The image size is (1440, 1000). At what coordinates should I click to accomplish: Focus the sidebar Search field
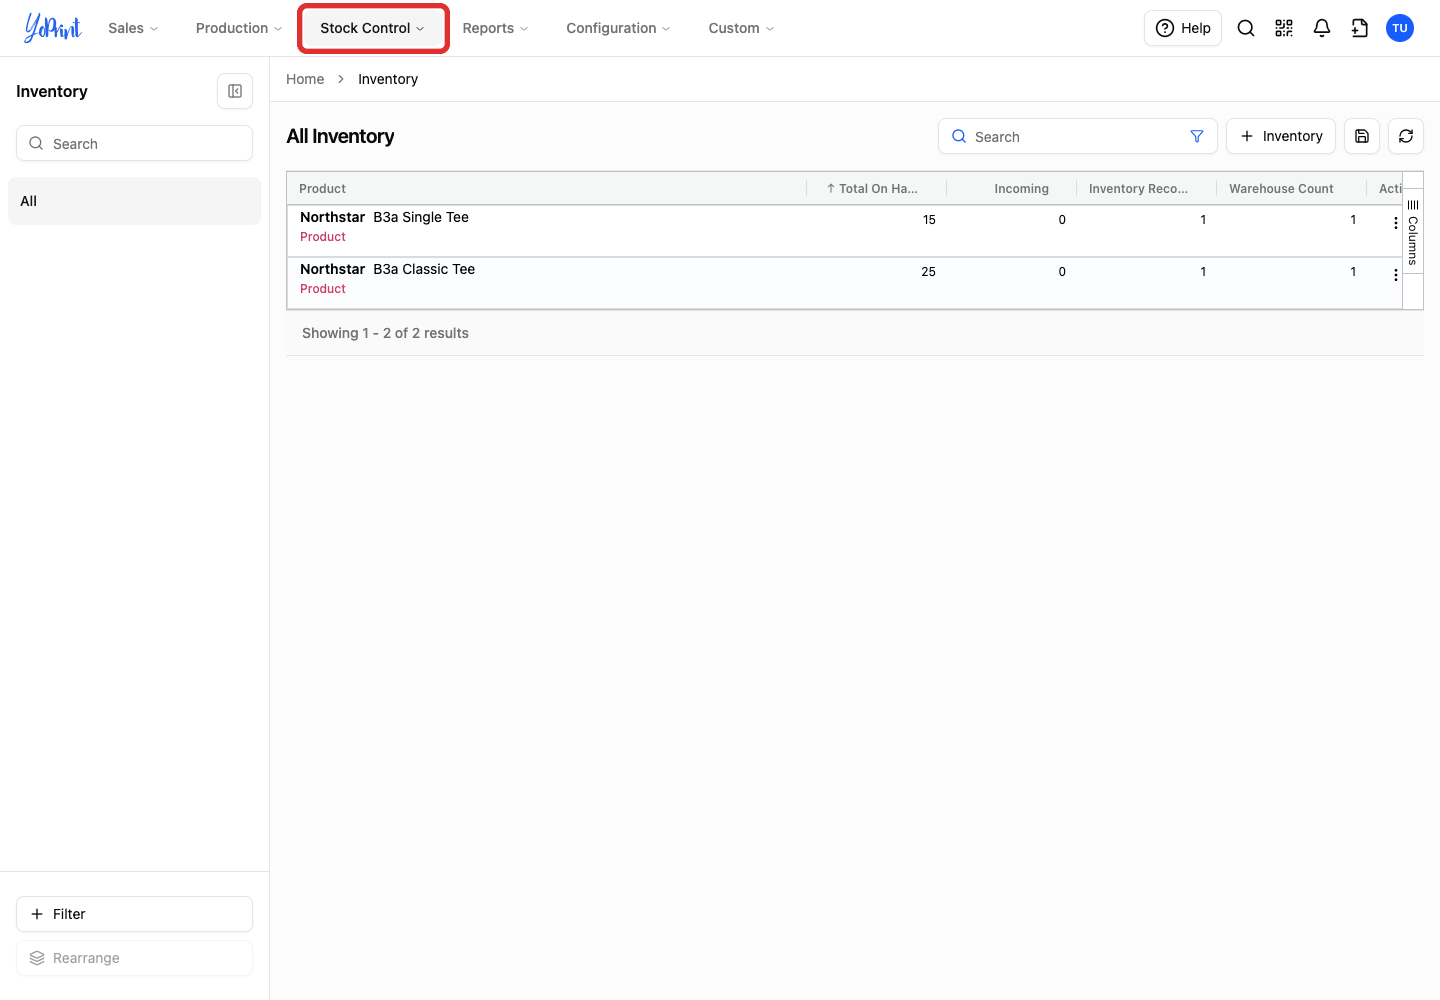[x=134, y=143]
